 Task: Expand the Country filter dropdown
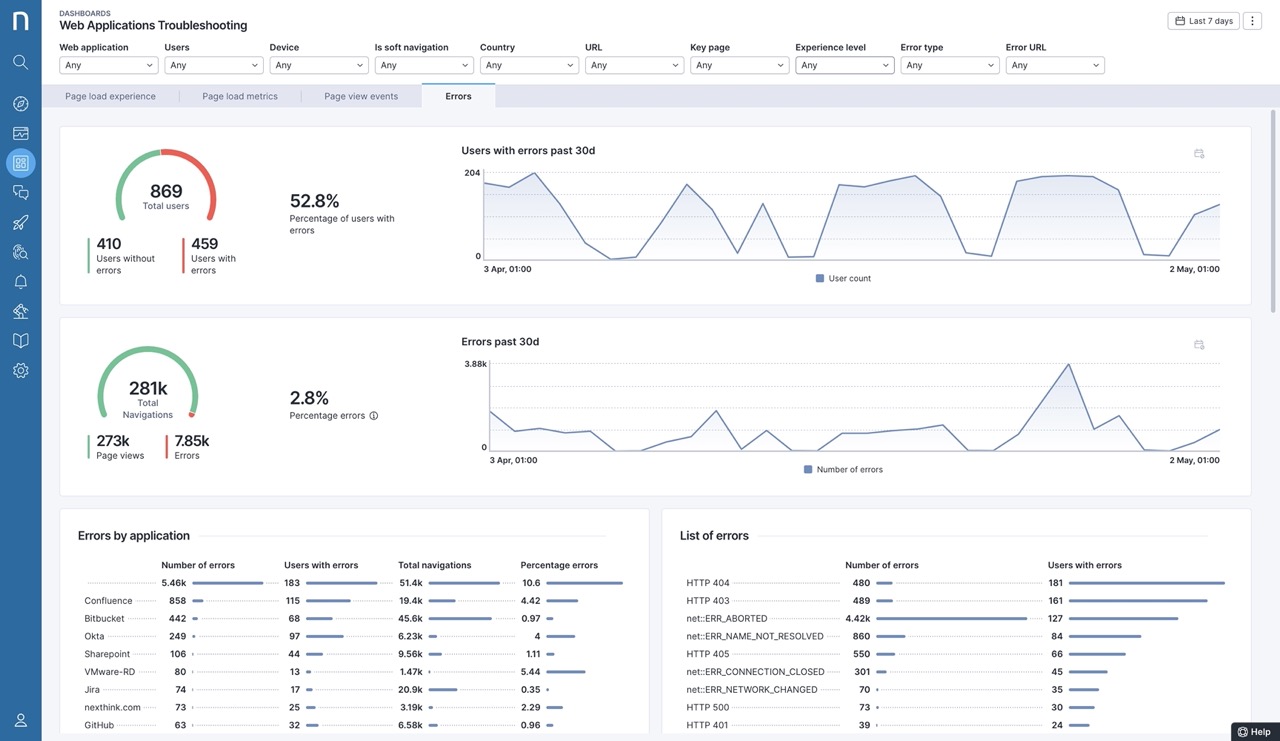click(529, 65)
